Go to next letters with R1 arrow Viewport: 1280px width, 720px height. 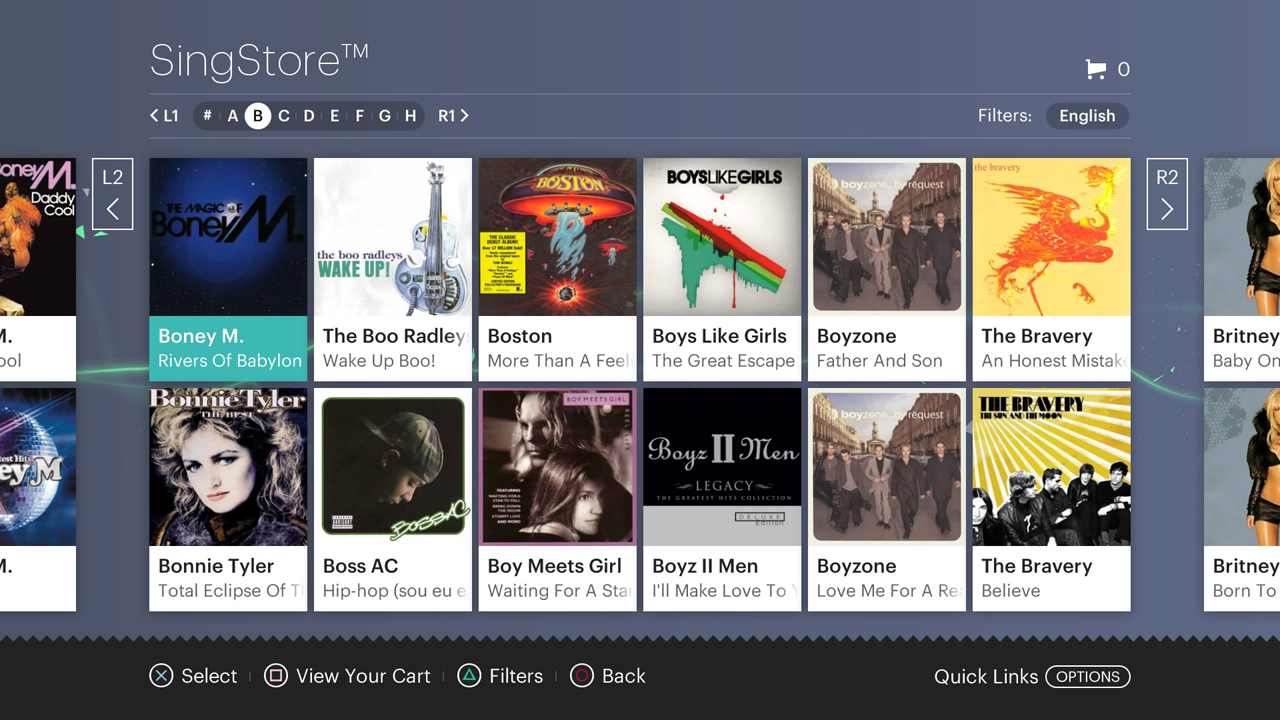(453, 116)
